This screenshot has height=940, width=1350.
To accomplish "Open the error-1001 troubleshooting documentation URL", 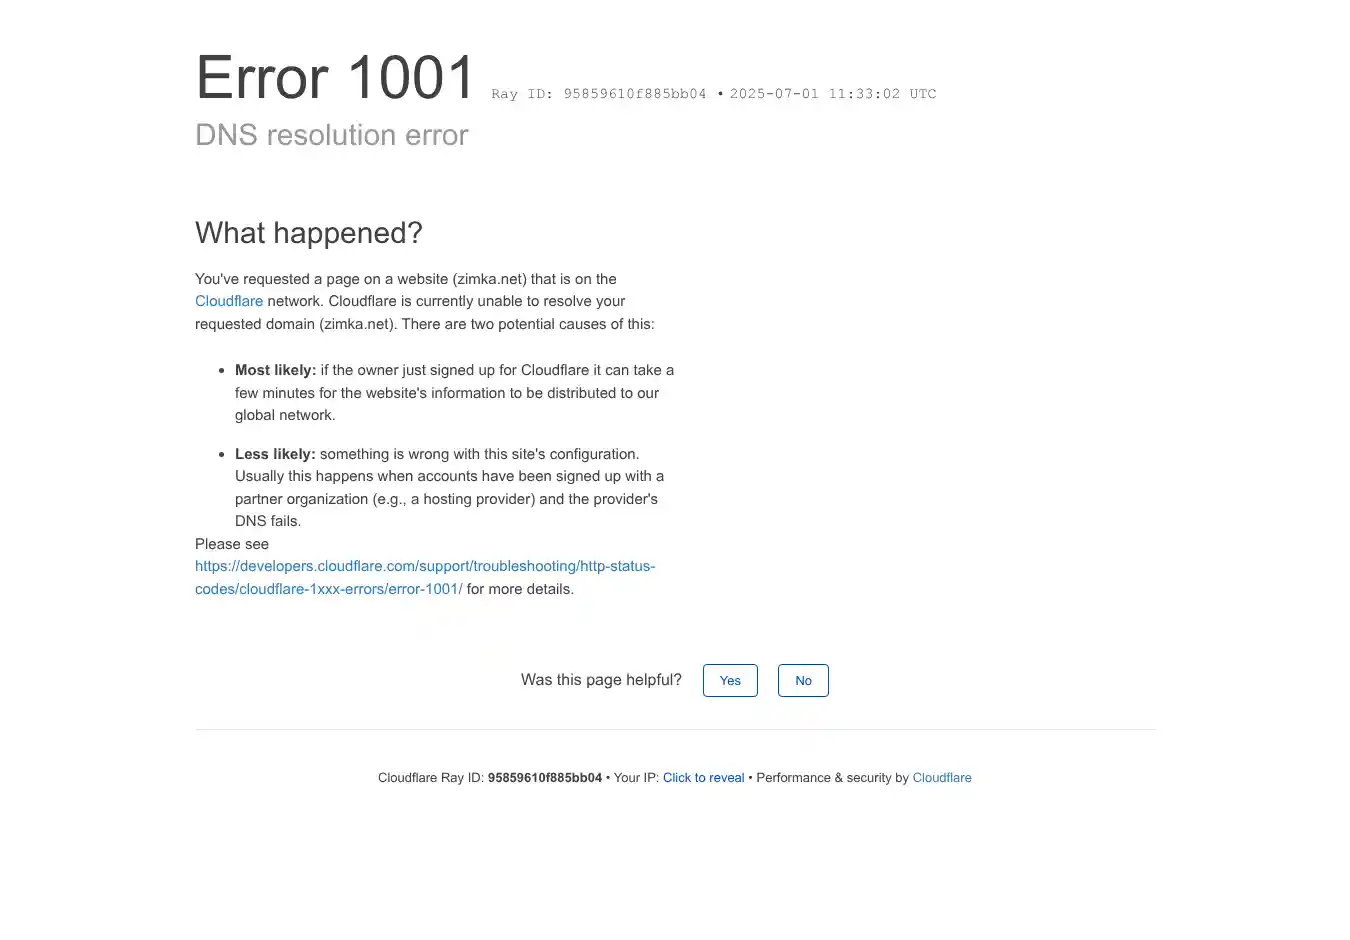I will point(424,567).
